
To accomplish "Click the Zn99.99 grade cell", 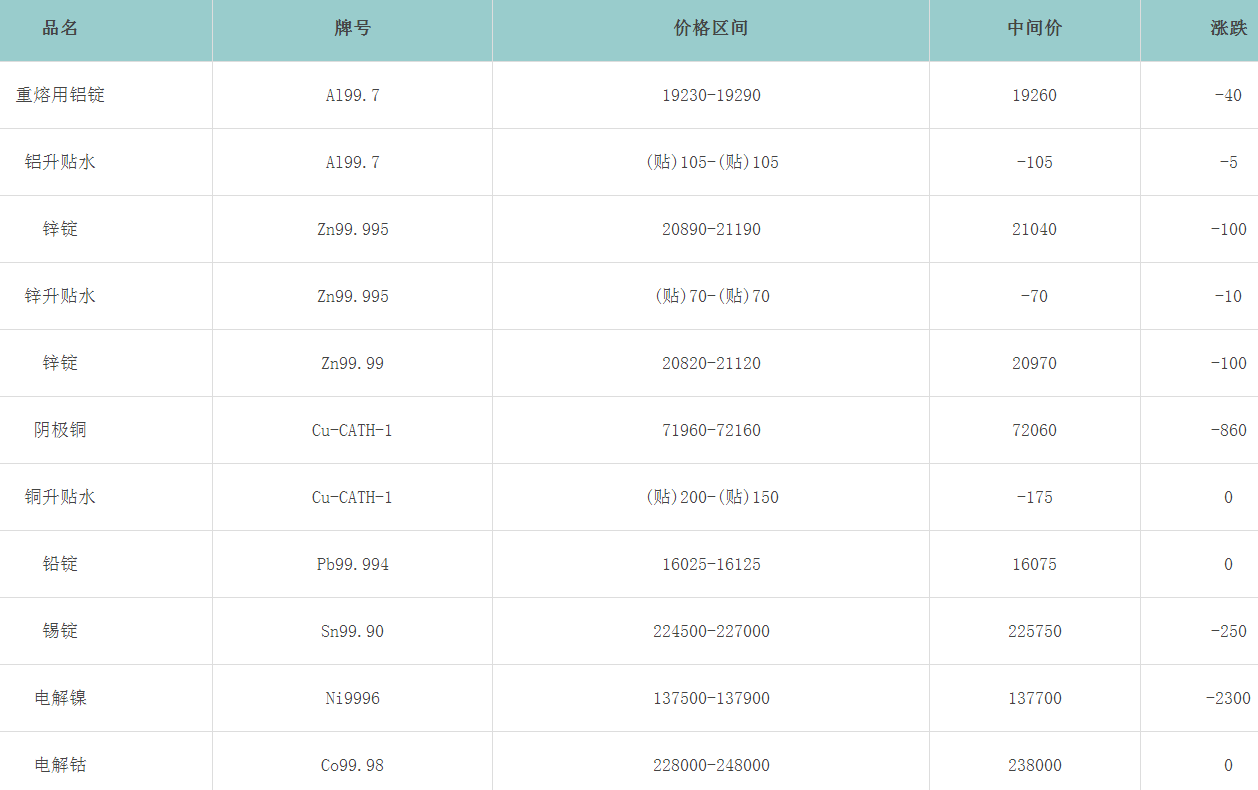I will [352, 363].
